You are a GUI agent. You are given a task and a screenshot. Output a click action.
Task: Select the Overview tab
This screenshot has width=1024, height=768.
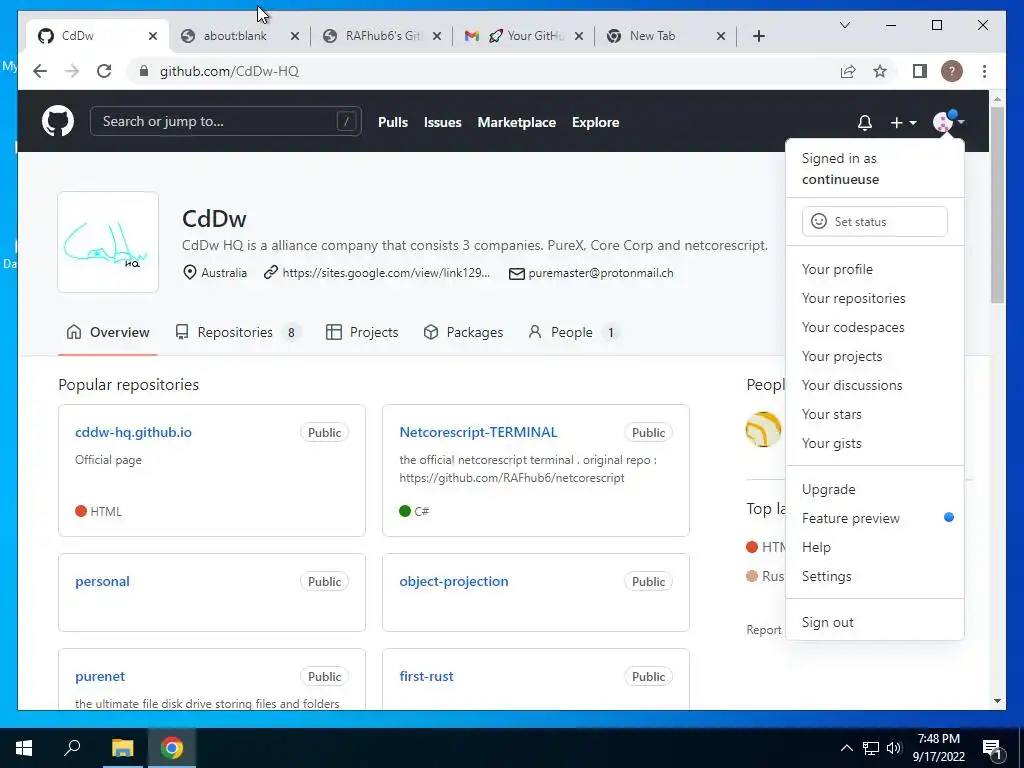[108, 332]
